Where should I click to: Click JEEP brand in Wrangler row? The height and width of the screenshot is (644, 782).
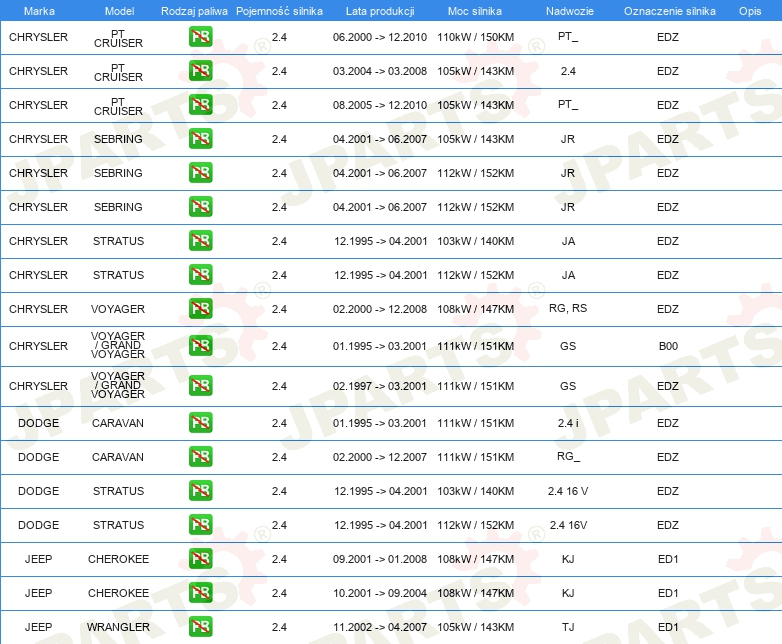click(38, 627)
